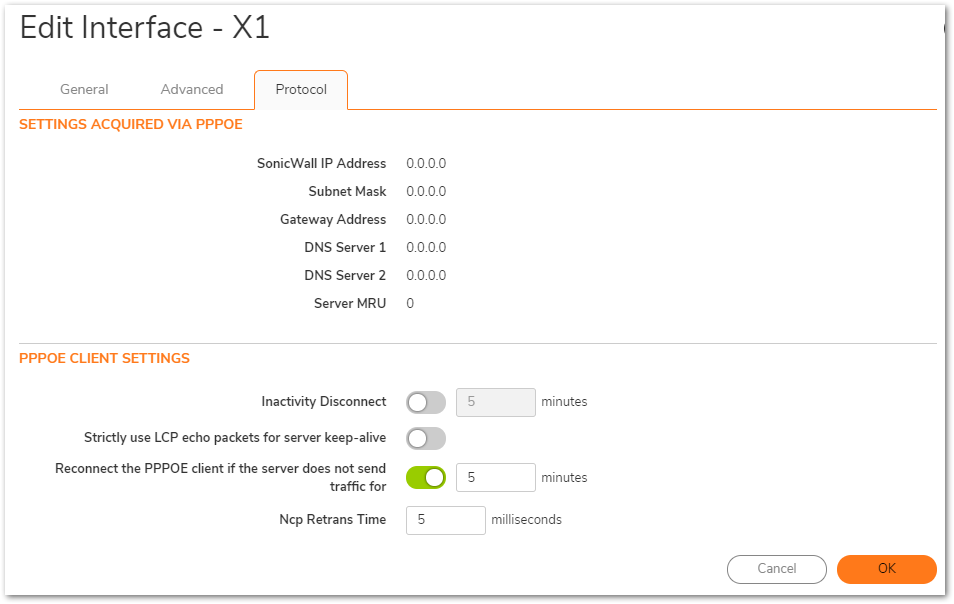This screenshot has height=604, width=954.
Task: Click the Server MRU value
Action: pos(410,304)
